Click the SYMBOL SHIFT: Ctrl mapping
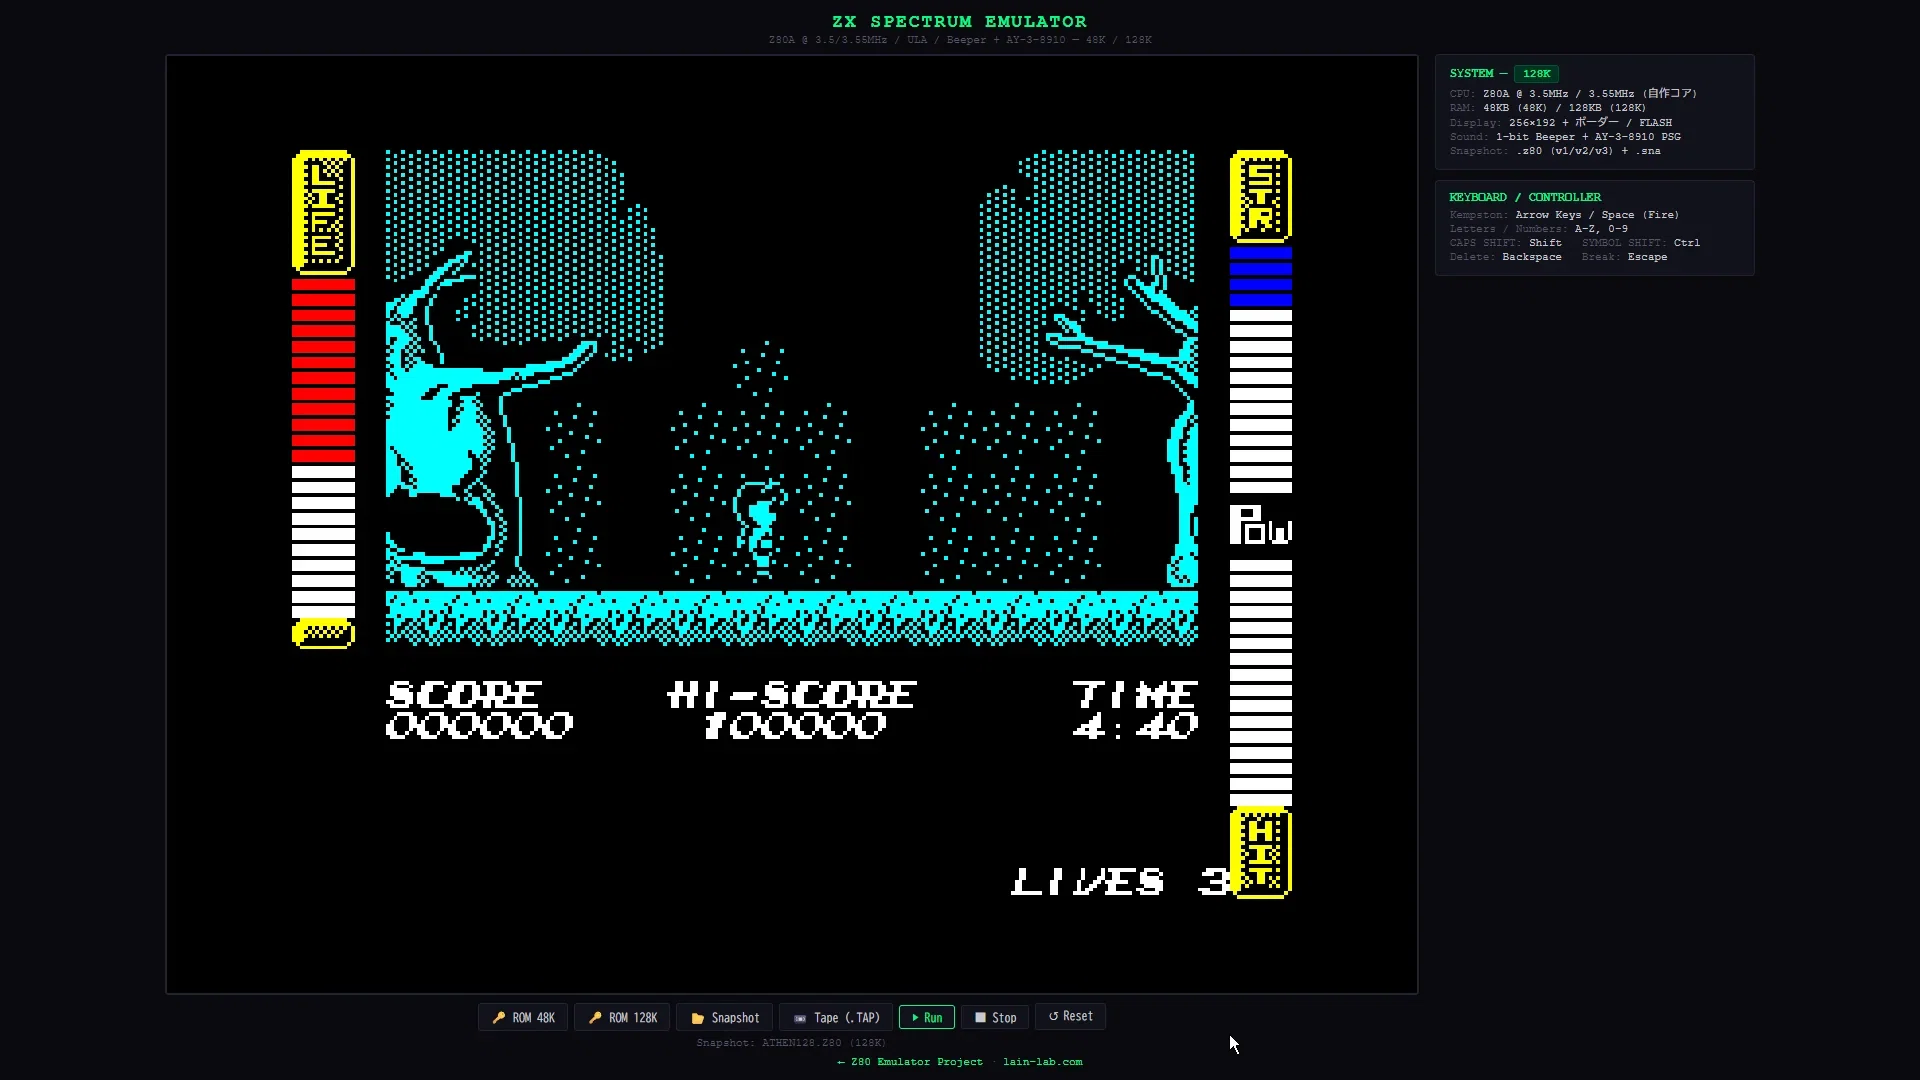 point(1641,243)
